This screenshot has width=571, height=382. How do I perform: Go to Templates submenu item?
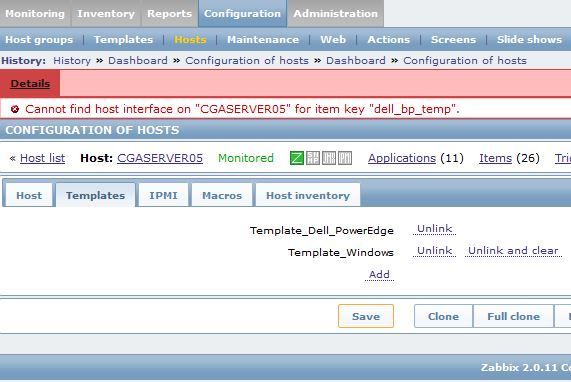123,39
